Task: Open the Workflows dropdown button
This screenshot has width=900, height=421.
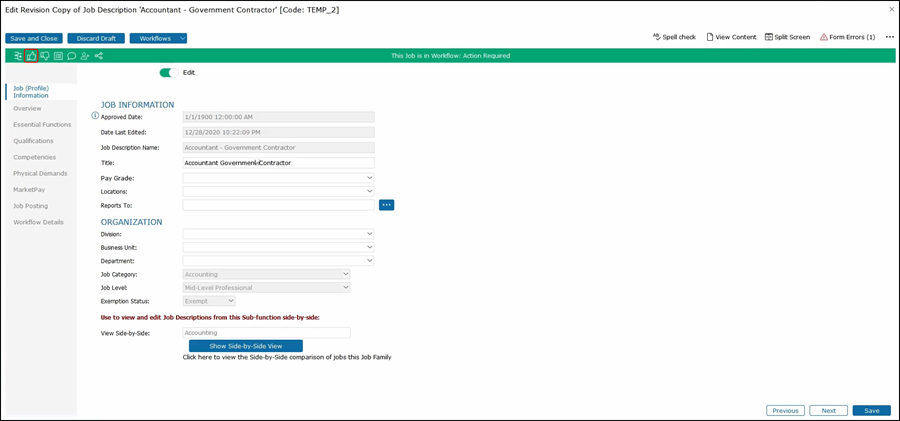Action: [158, 38]
